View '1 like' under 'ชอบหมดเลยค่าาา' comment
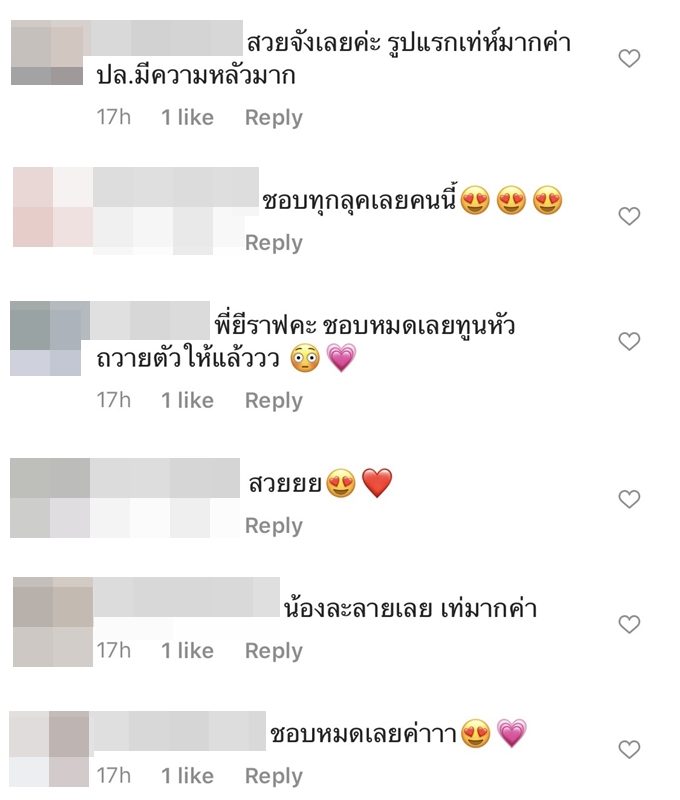The image size is (680, 800). 188,776
